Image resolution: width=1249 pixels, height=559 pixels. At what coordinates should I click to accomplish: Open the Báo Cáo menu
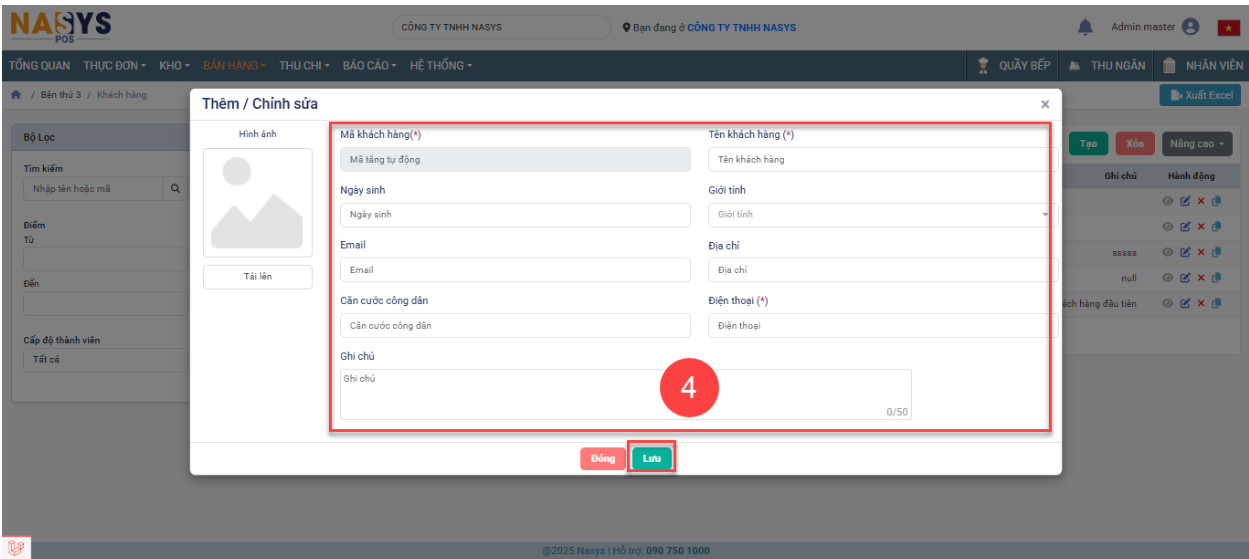pos(369,66)
